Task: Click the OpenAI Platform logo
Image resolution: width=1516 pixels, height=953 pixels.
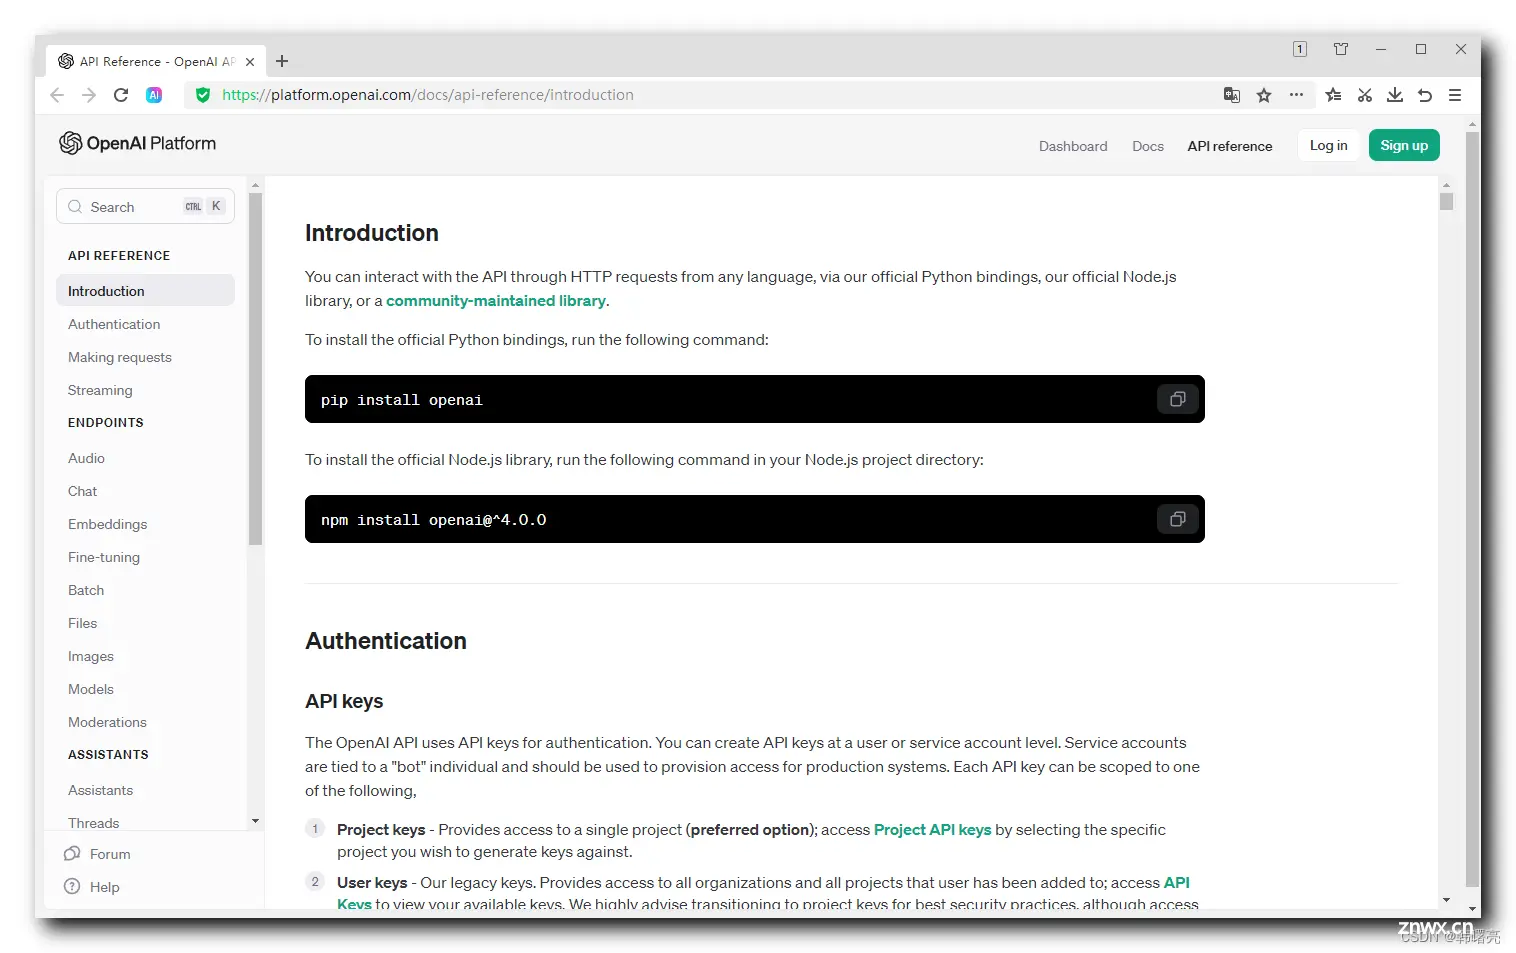Action: (x=137, y=143)
